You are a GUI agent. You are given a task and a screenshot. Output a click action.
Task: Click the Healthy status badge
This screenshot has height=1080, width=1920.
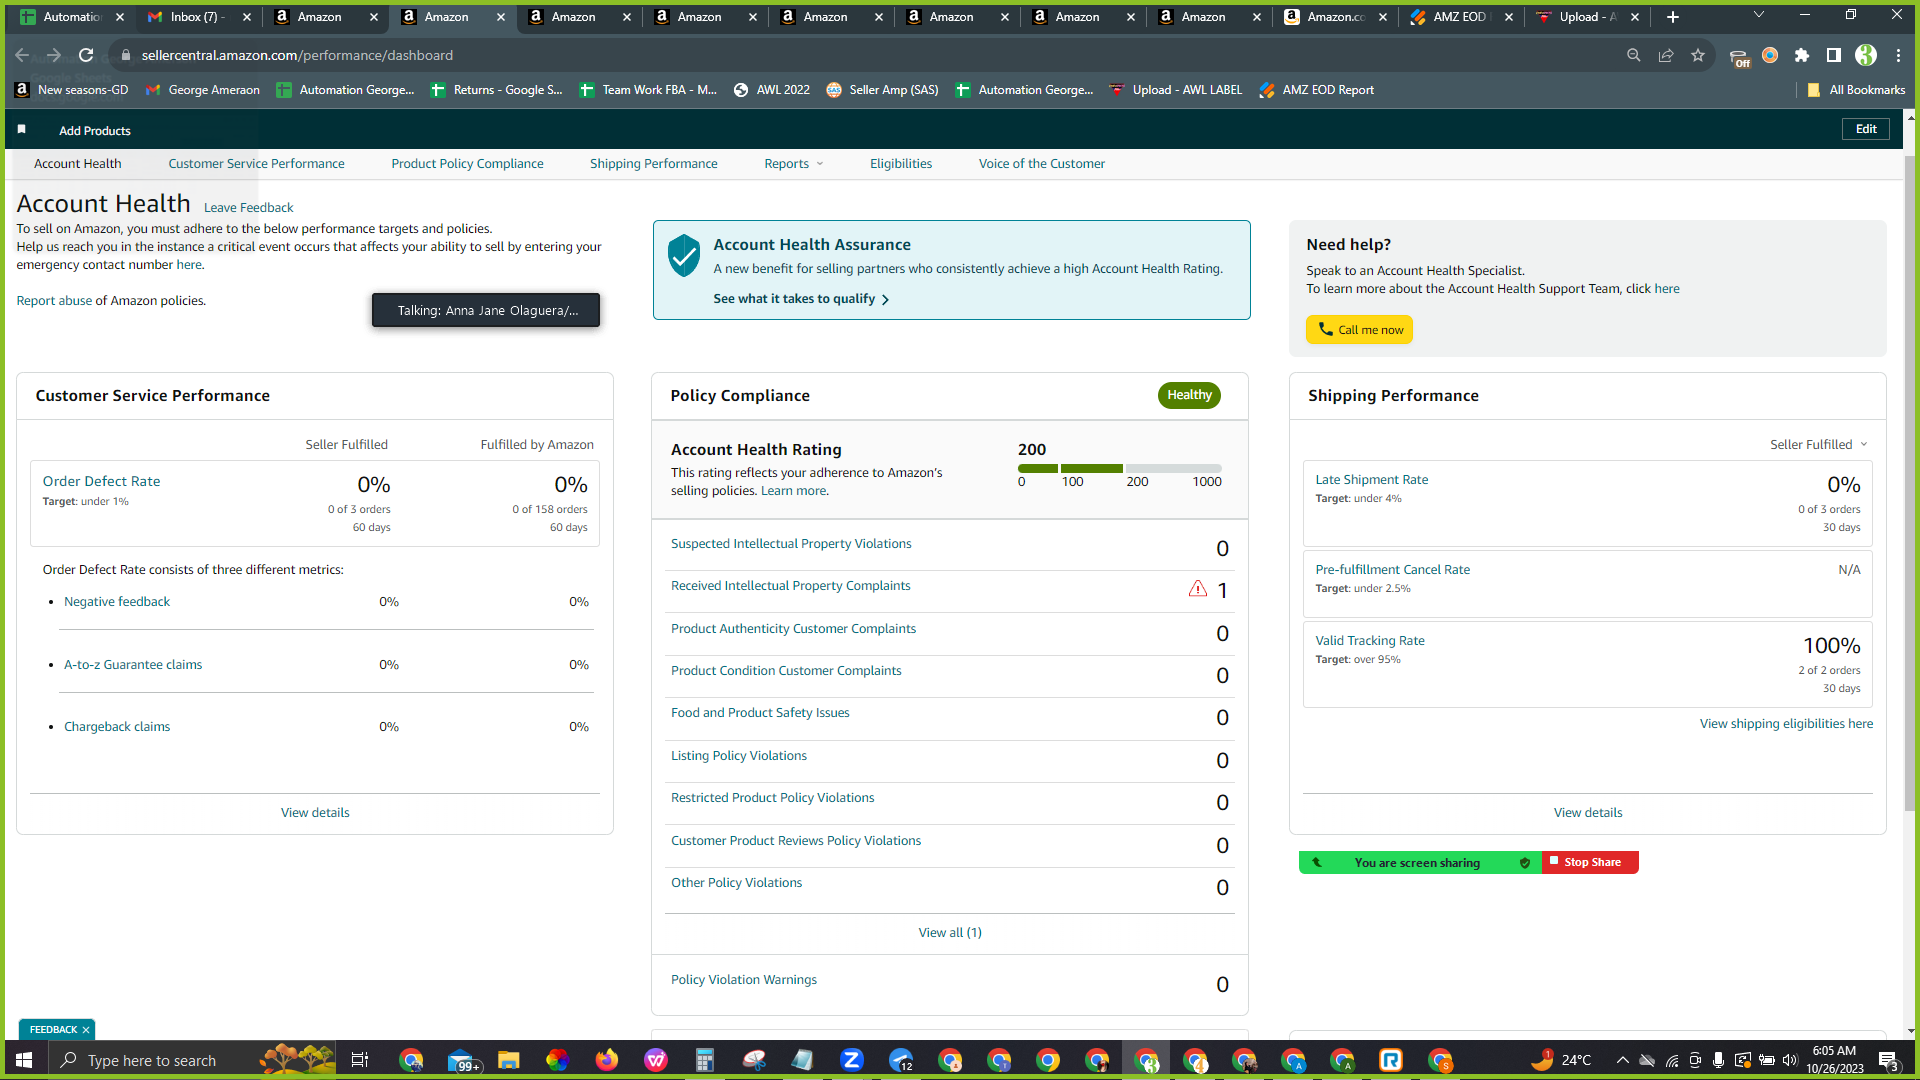coord(1189,395)
